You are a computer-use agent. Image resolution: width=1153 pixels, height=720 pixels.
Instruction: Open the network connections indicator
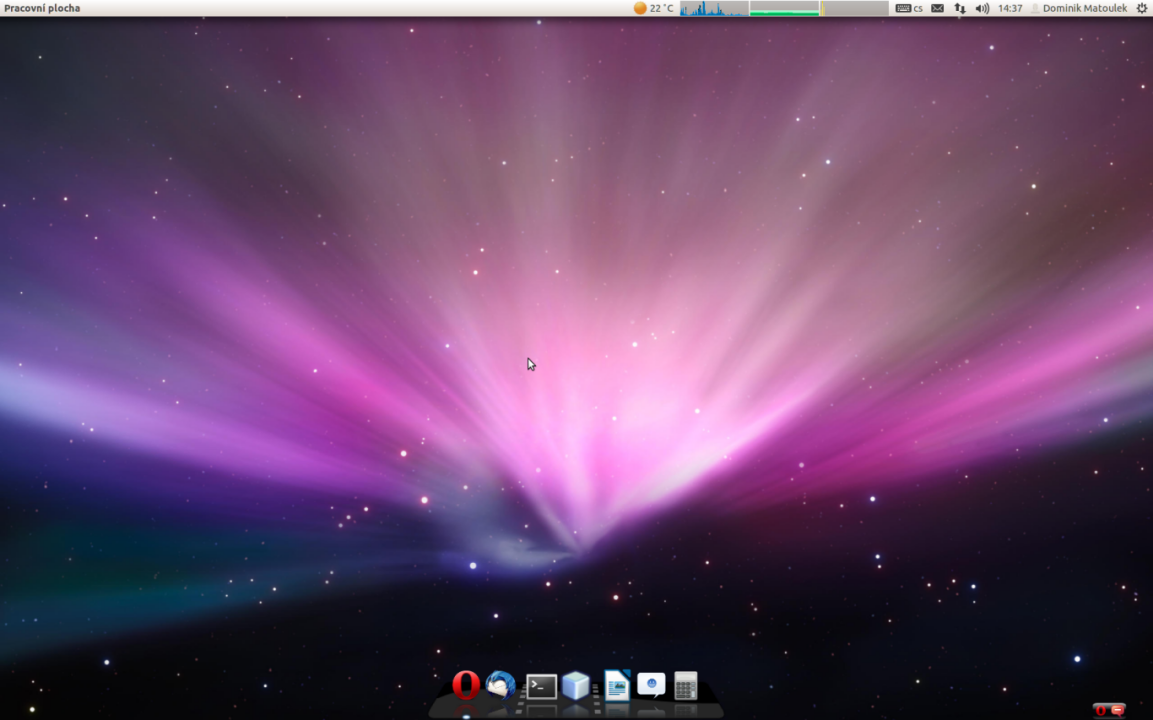click(960, 8)
